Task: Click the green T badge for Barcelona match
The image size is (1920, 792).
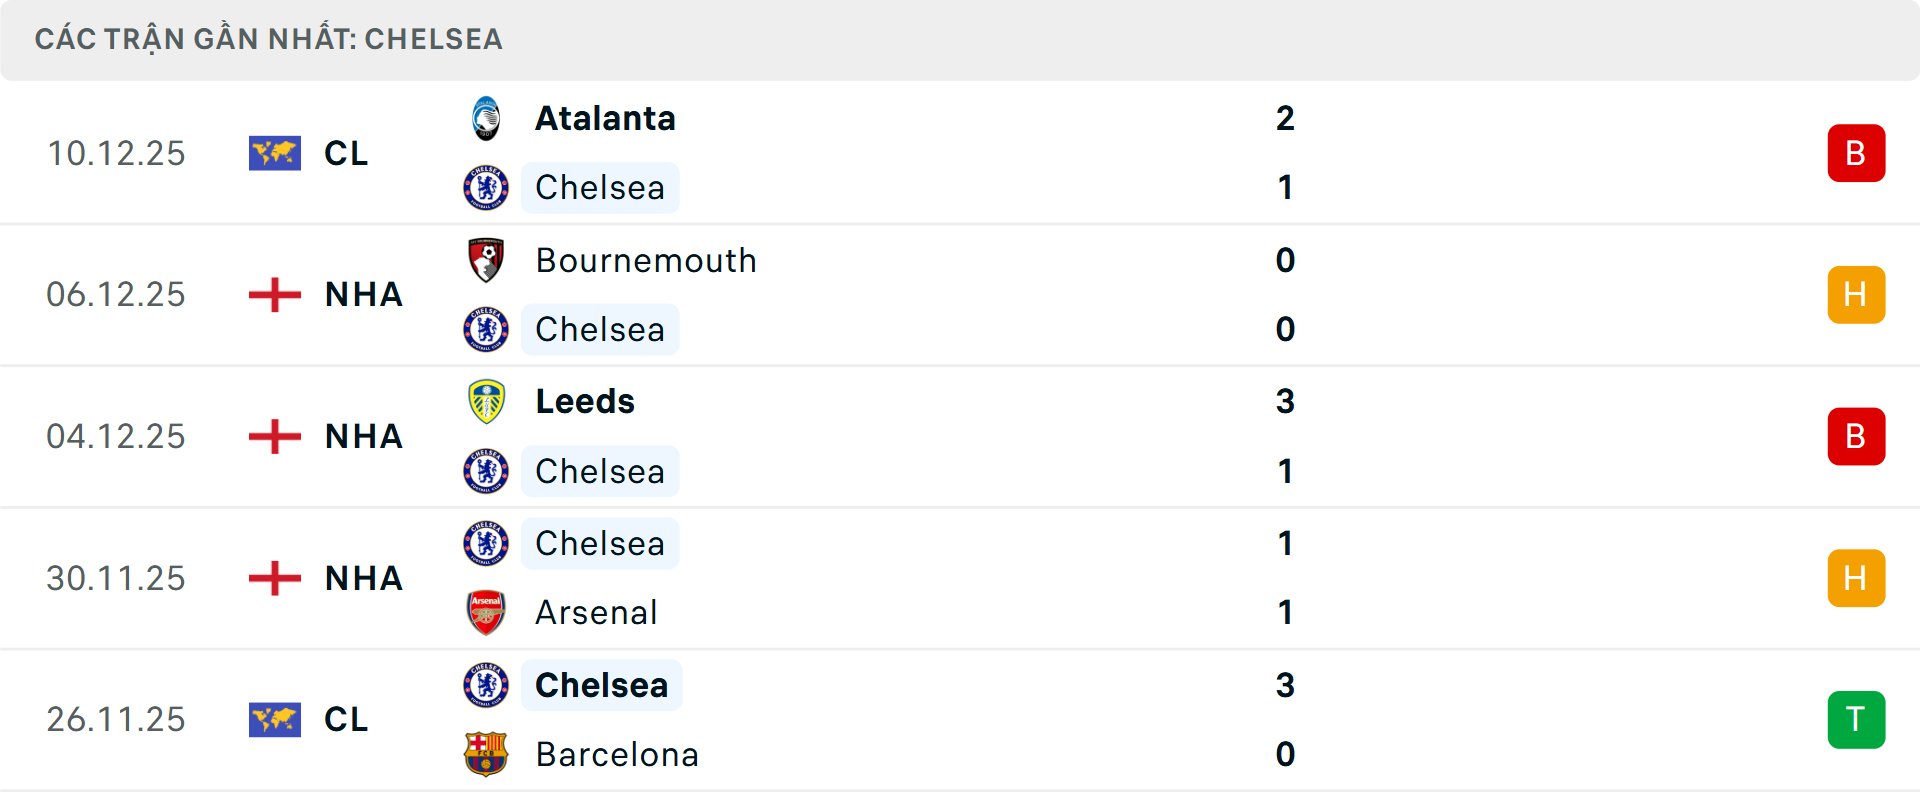Action: click(x=1856, y=720)
